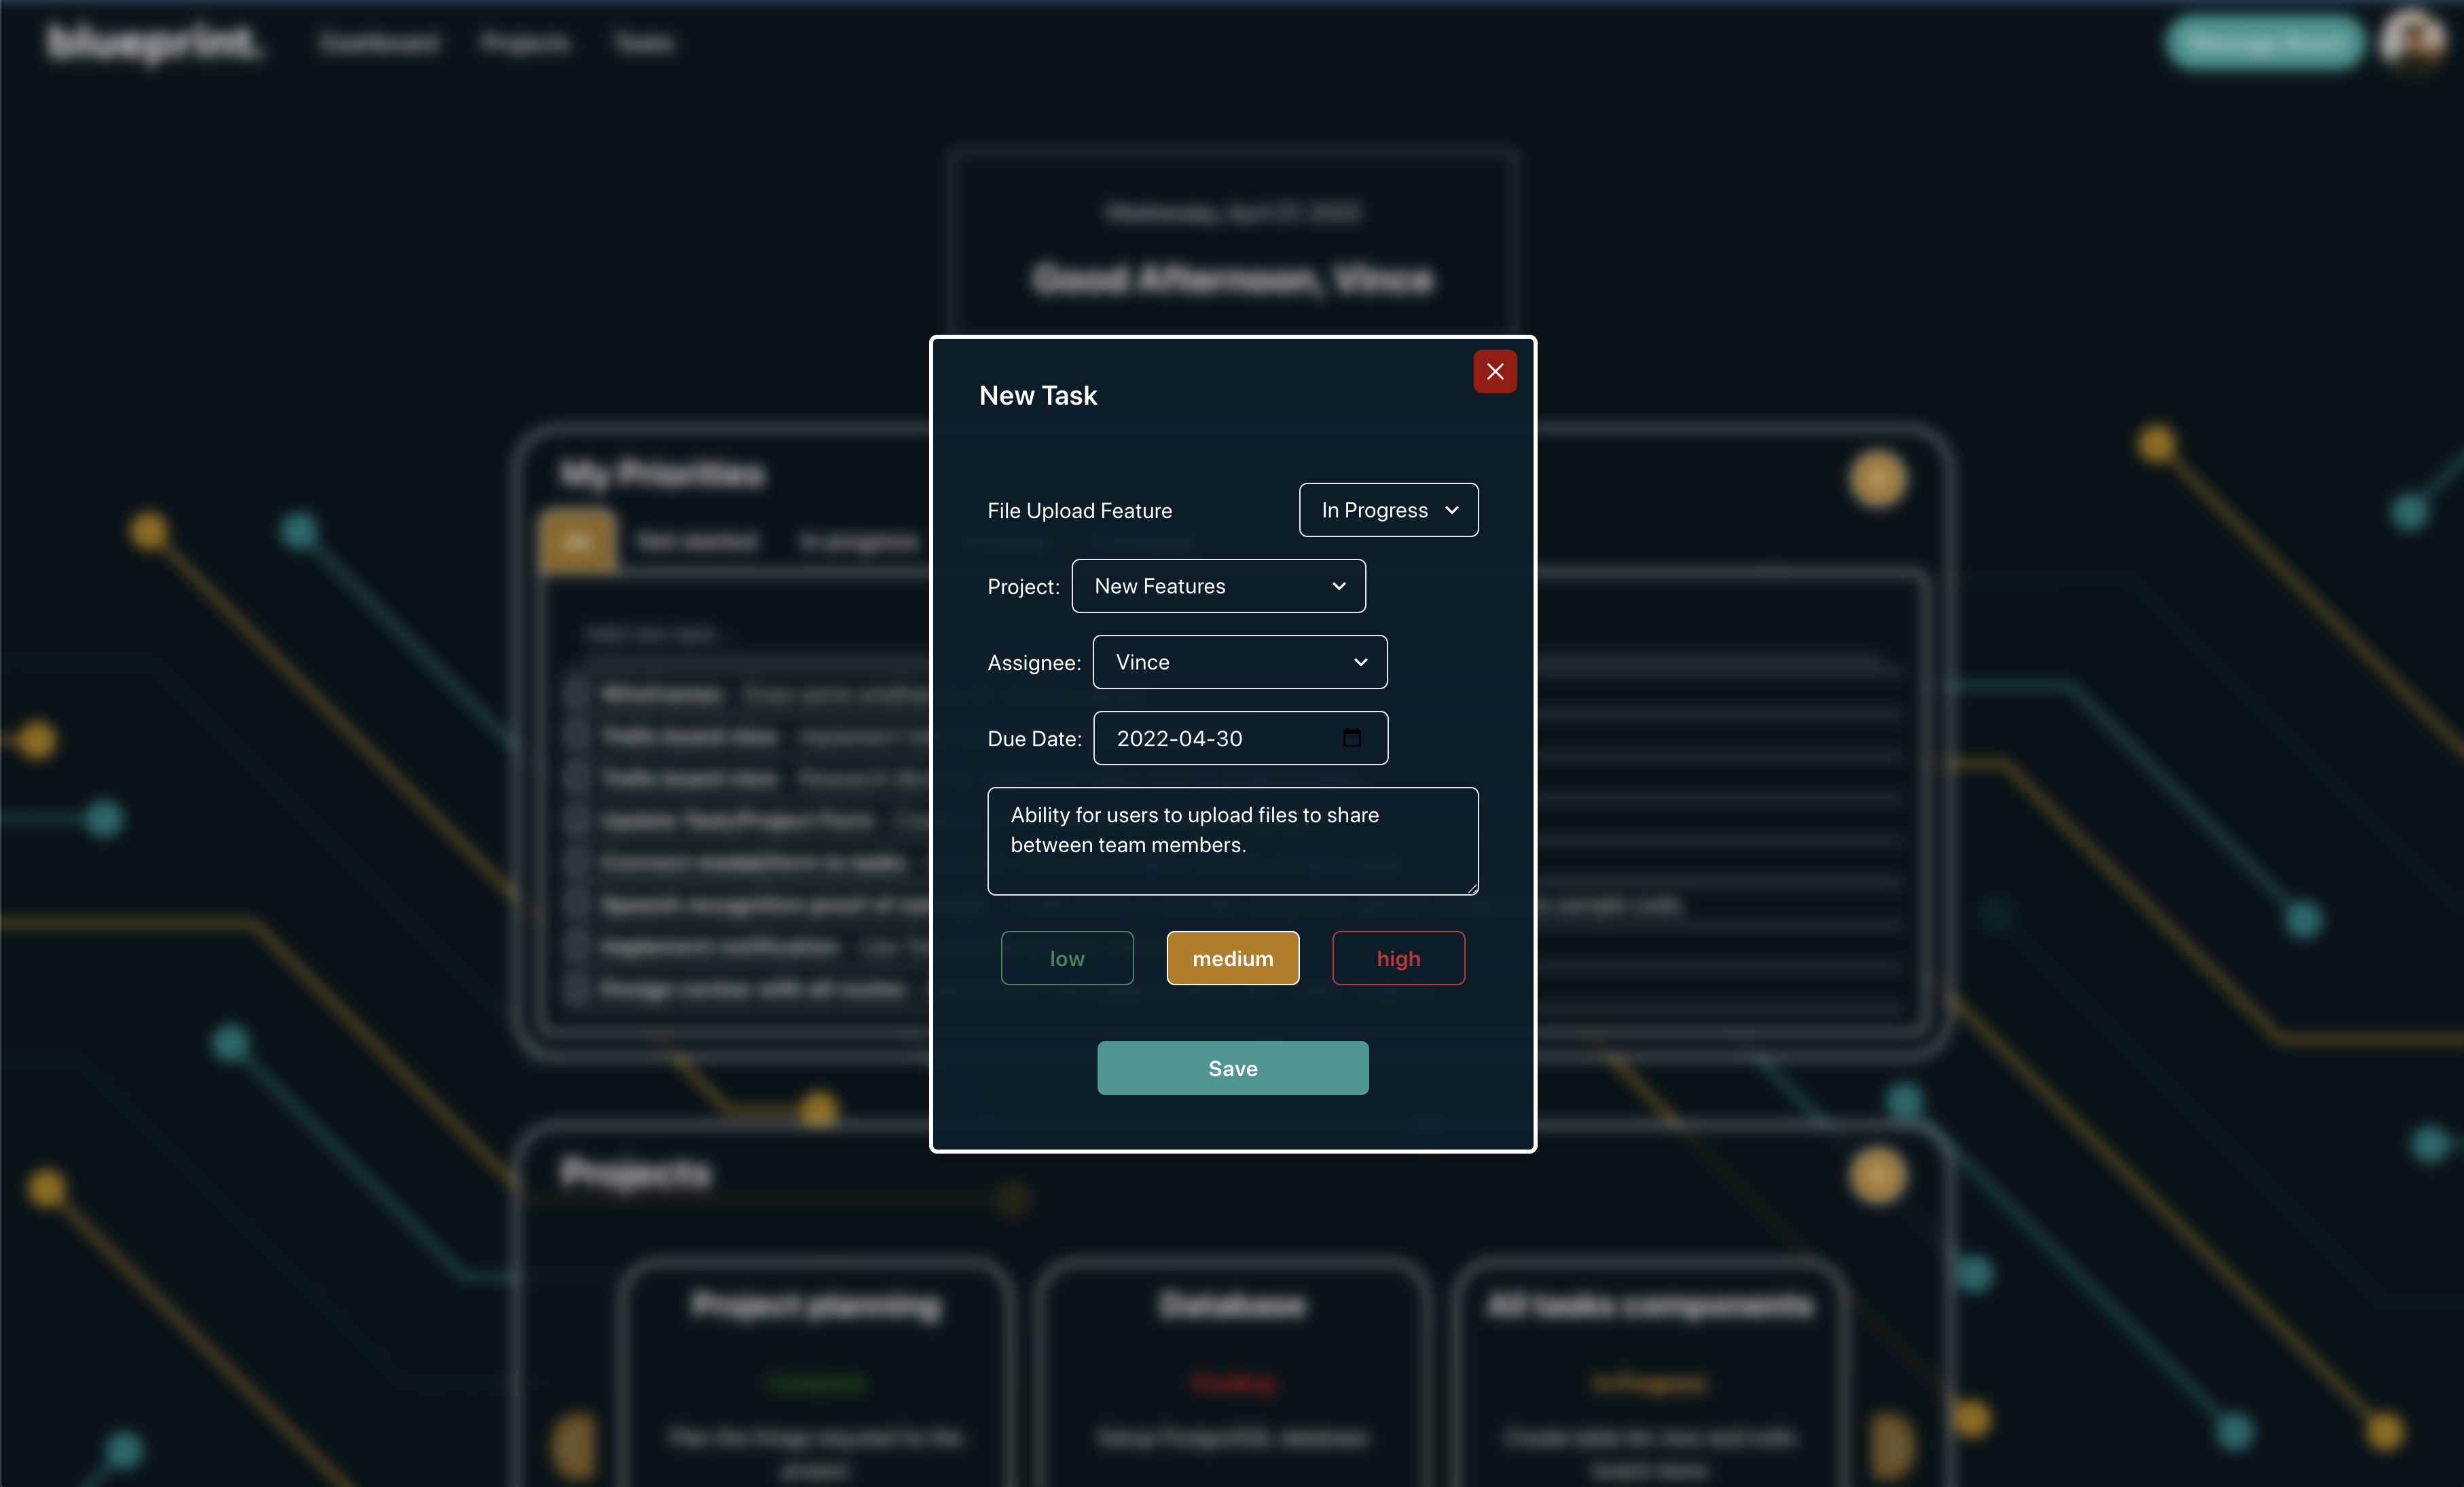
Task: Click the add button in Projects card
Action: [x=1877, y=1175]
